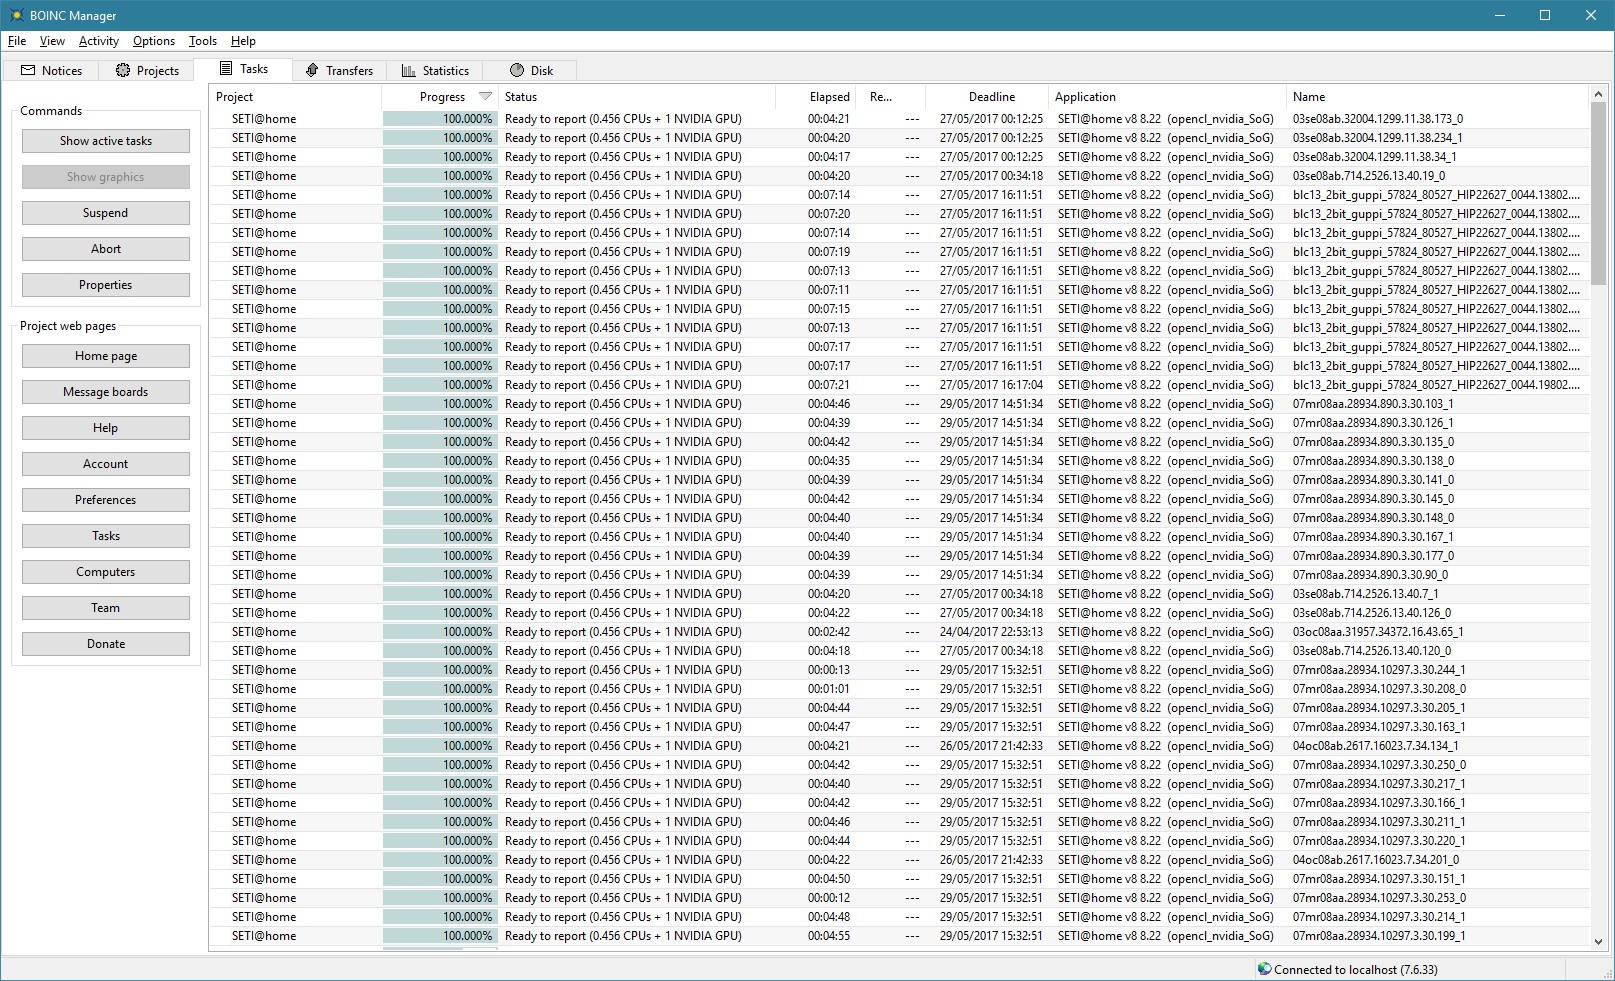Click the progress bar of task 07mr08aa.28934.890.3.30.90_0

(x=439, y=575)
